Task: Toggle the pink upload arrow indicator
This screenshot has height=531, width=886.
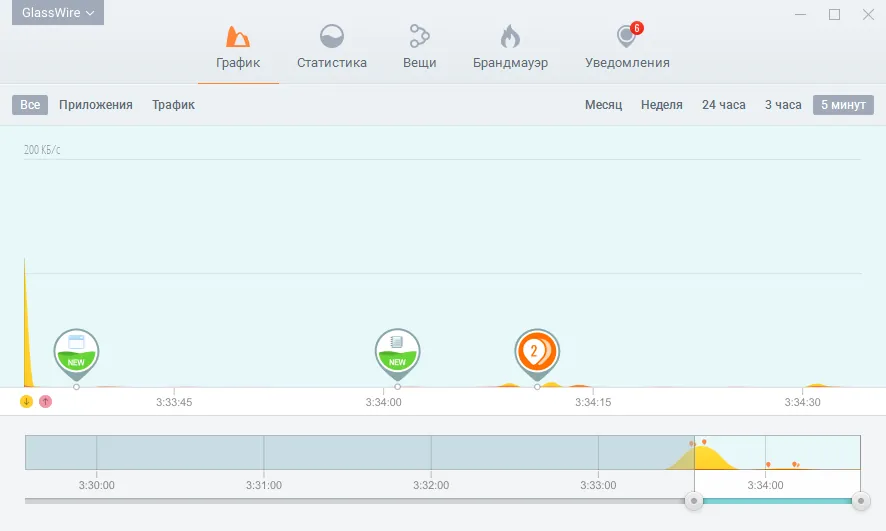Action: 46,402
